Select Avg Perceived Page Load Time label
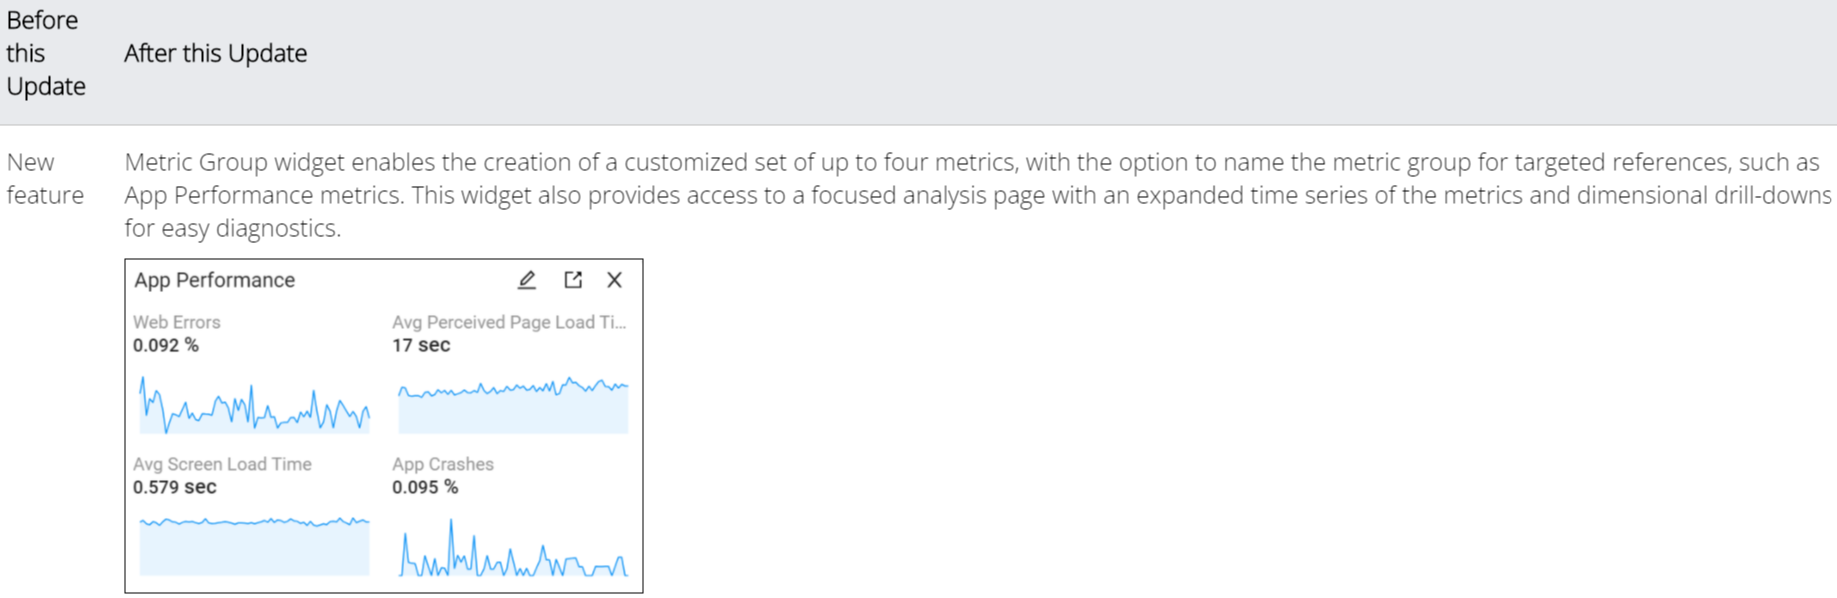Screen dimensions: 1837x598 pos(508,322)
